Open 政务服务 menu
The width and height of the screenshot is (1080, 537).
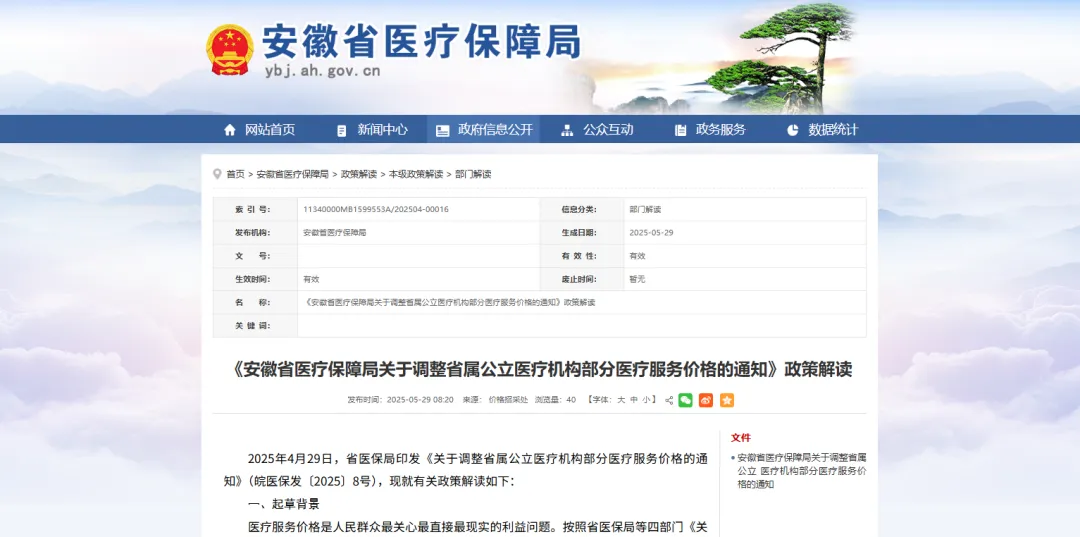pos(720,129)
